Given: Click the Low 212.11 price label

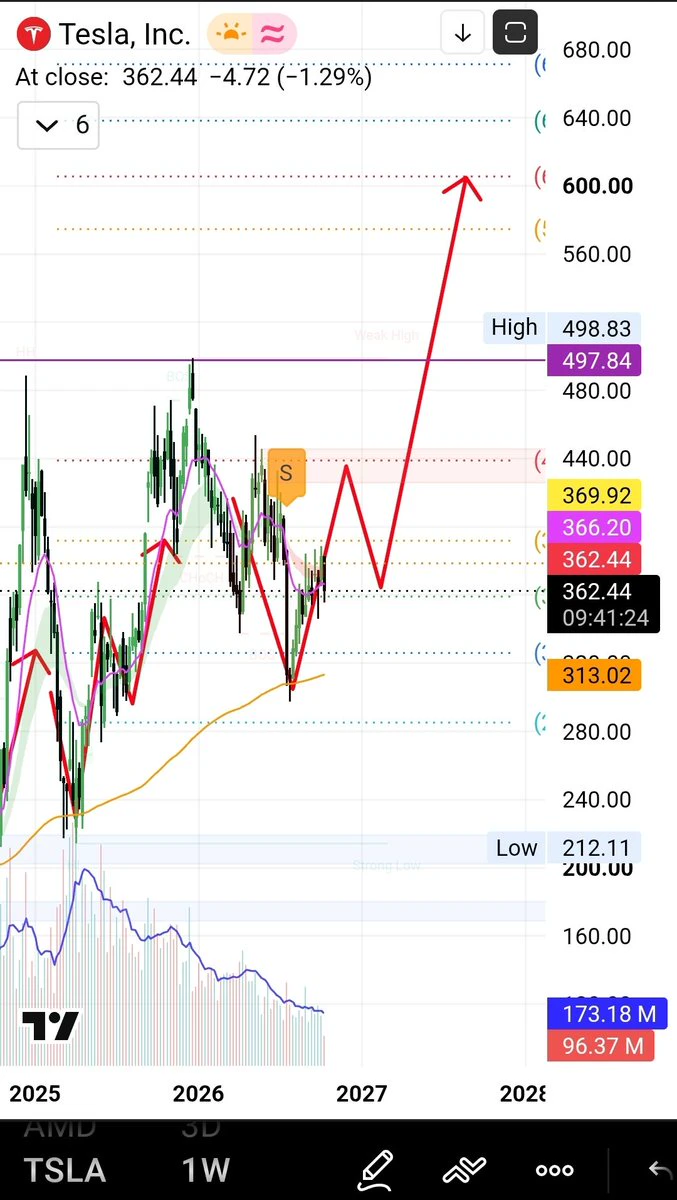Looking at the screenshot, I should tap(565, 848).
